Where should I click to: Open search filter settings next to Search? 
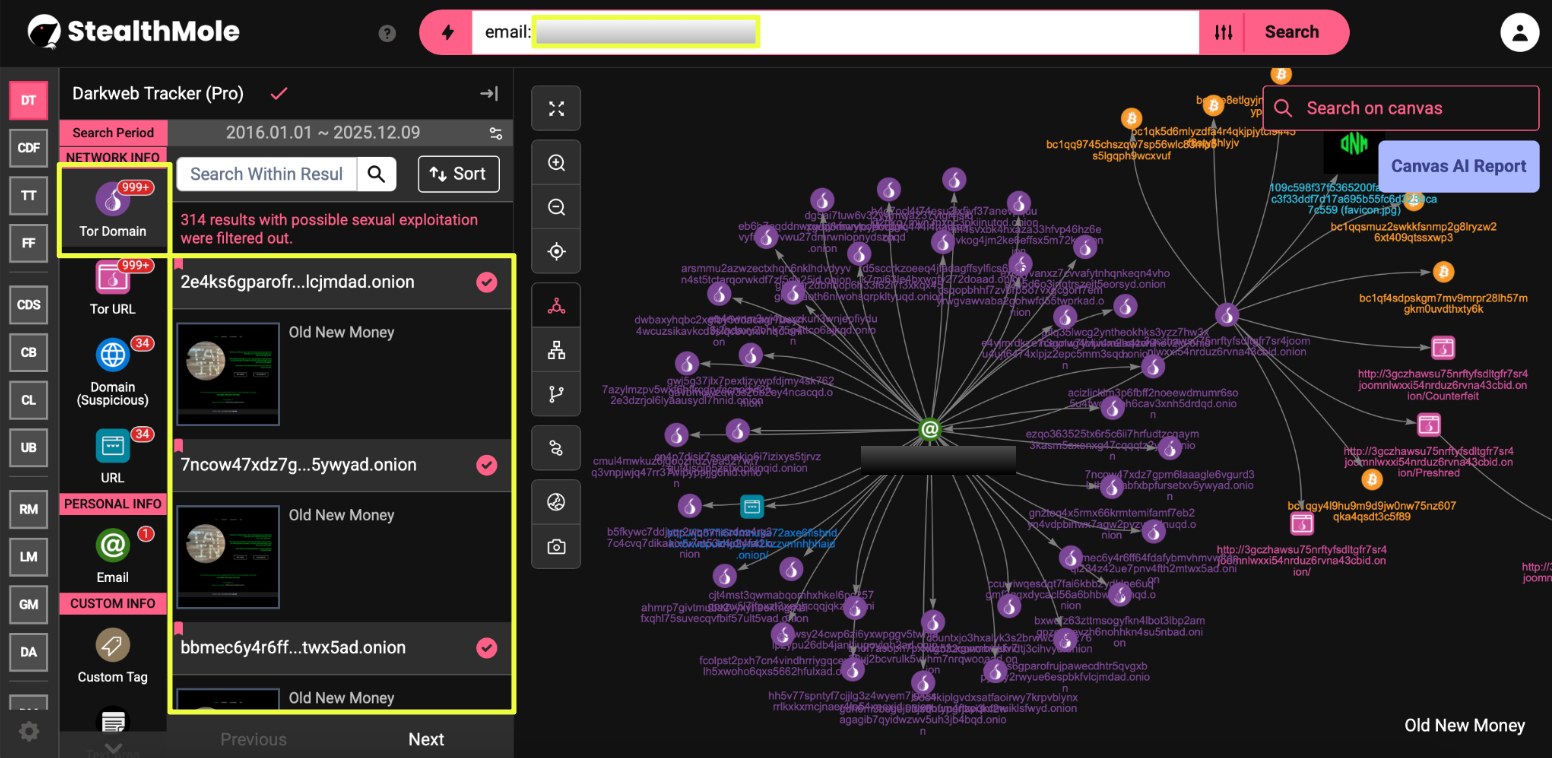(x=1223, y=32)
